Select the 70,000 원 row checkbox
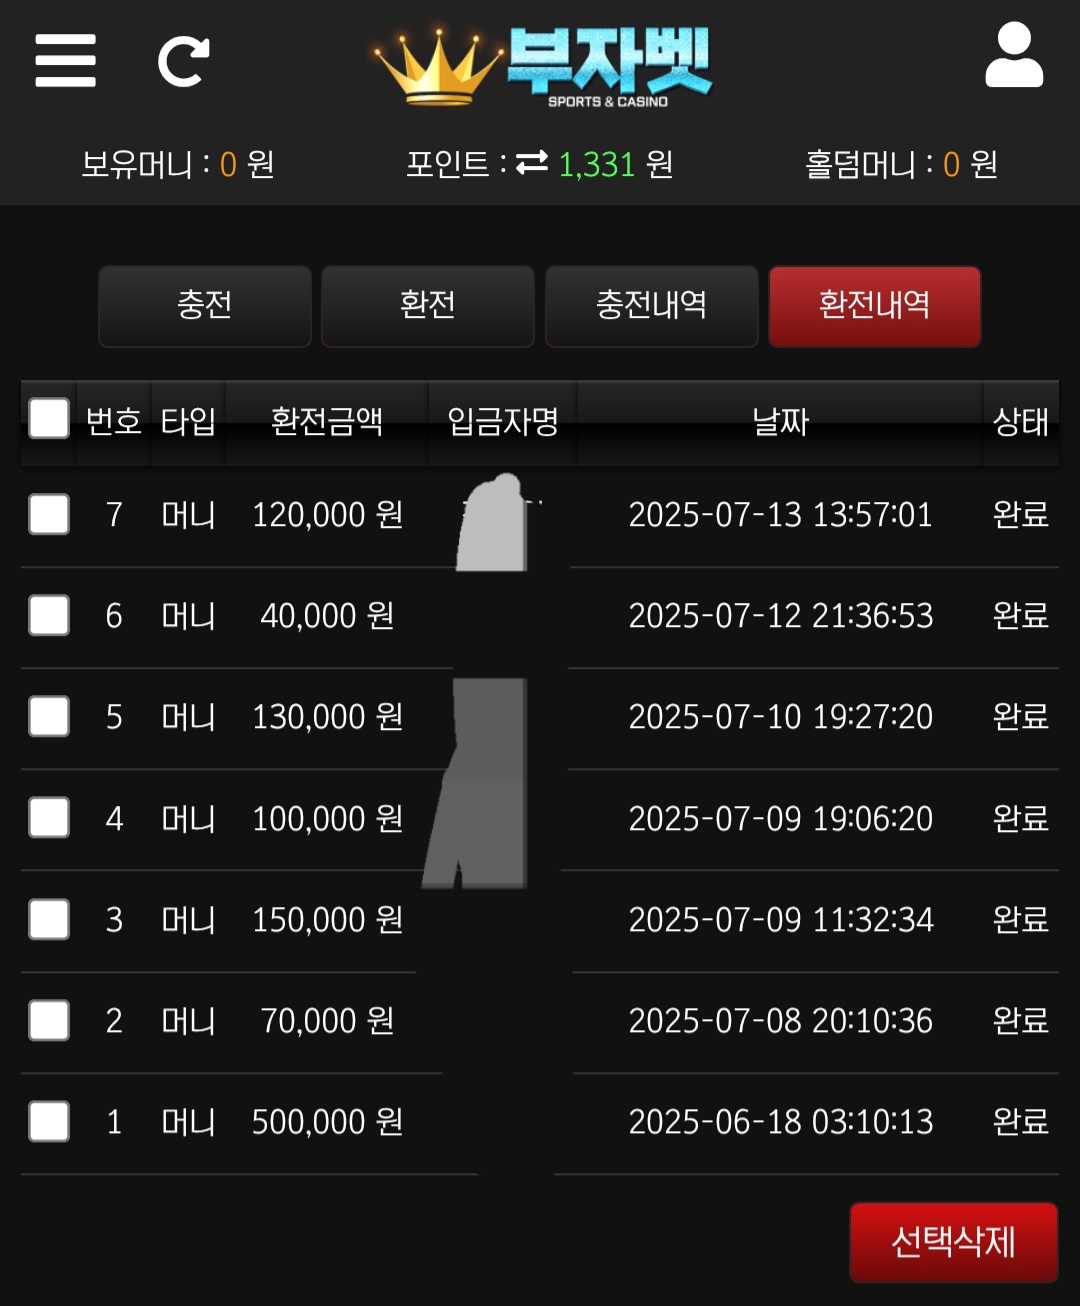This screenshot has height=1306, width=1080. (x=49, y=1020)
